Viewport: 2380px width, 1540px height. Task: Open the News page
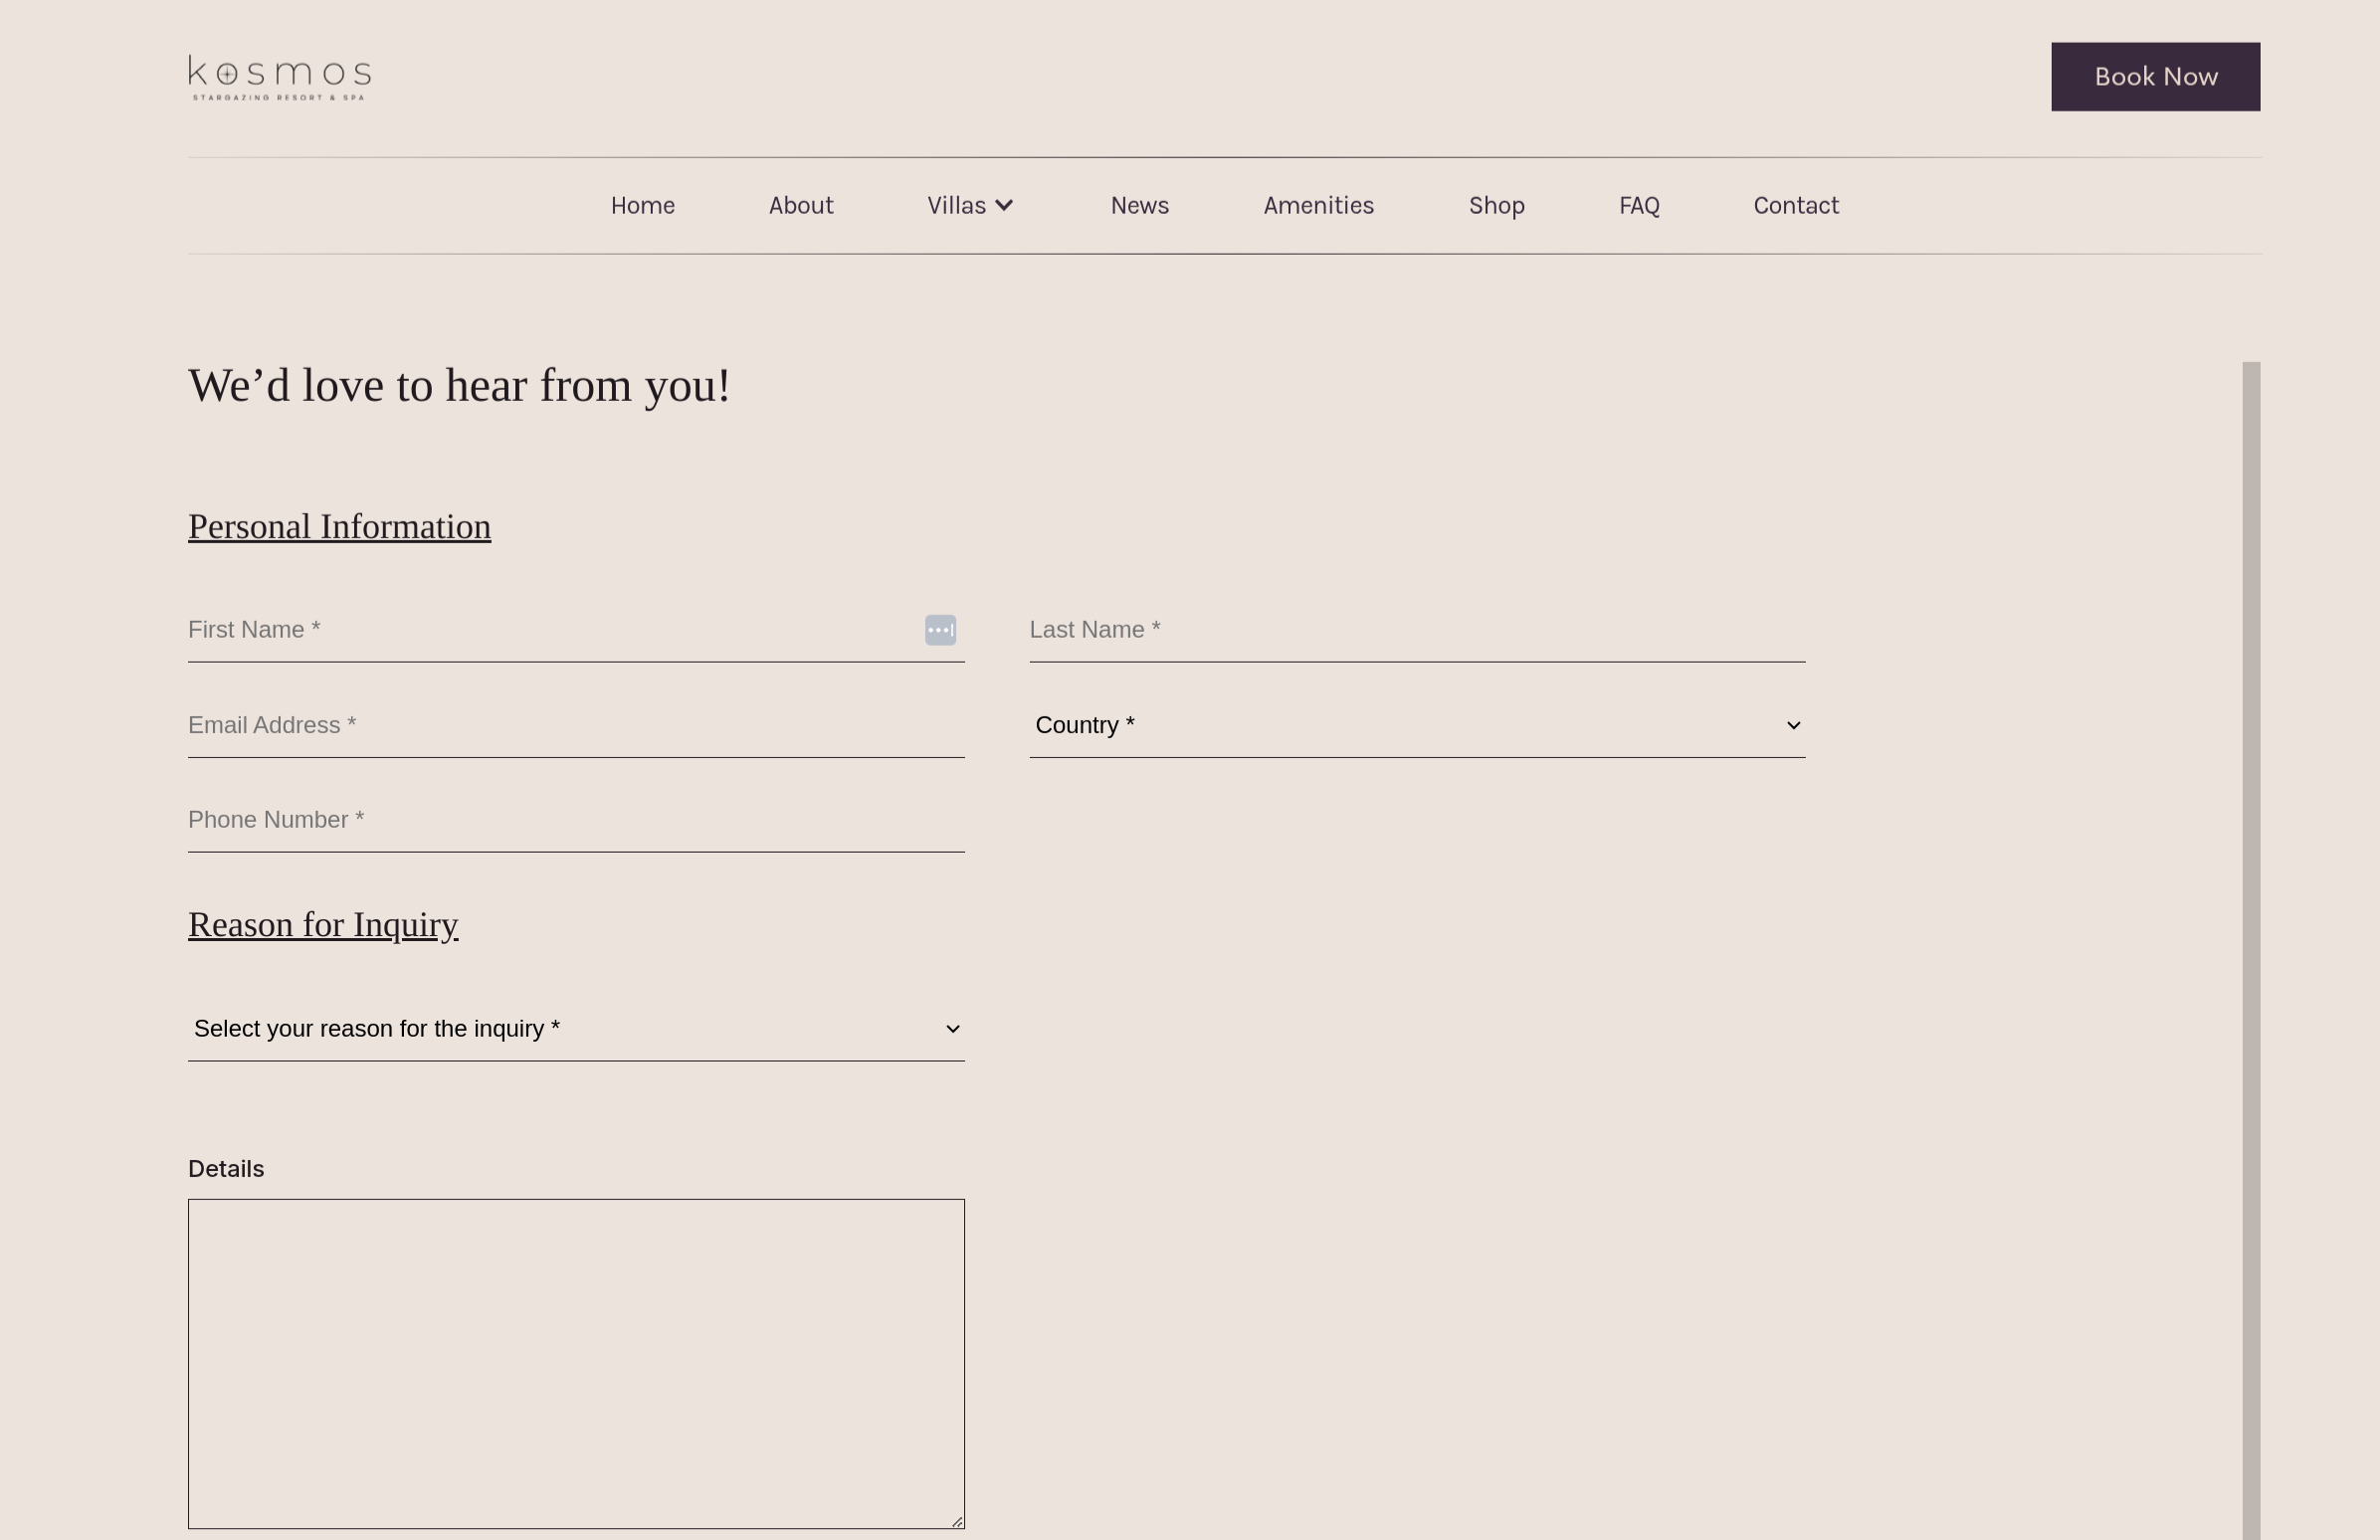pyautogui.click(x=1139, y=206)
